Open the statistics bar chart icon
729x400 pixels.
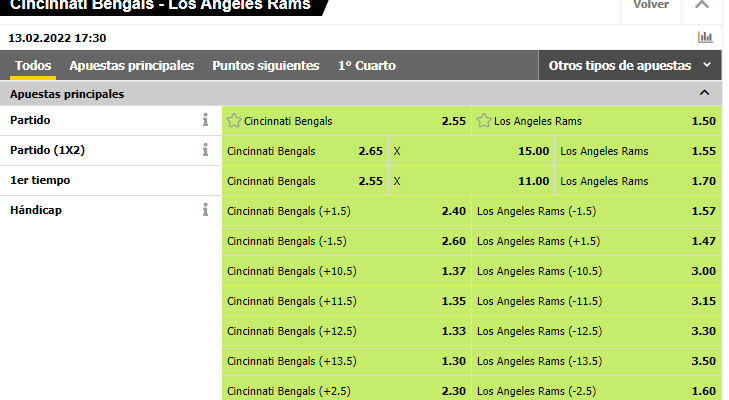pos(705,37)
